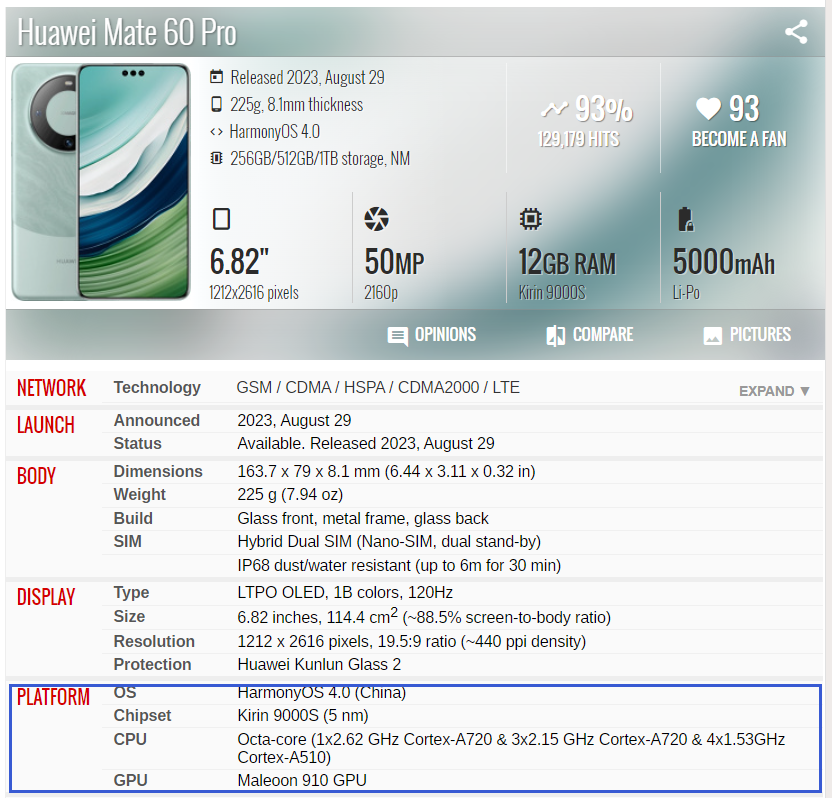Click the Chipset label in Platform

pyautogui.click(x=142, y=715)
